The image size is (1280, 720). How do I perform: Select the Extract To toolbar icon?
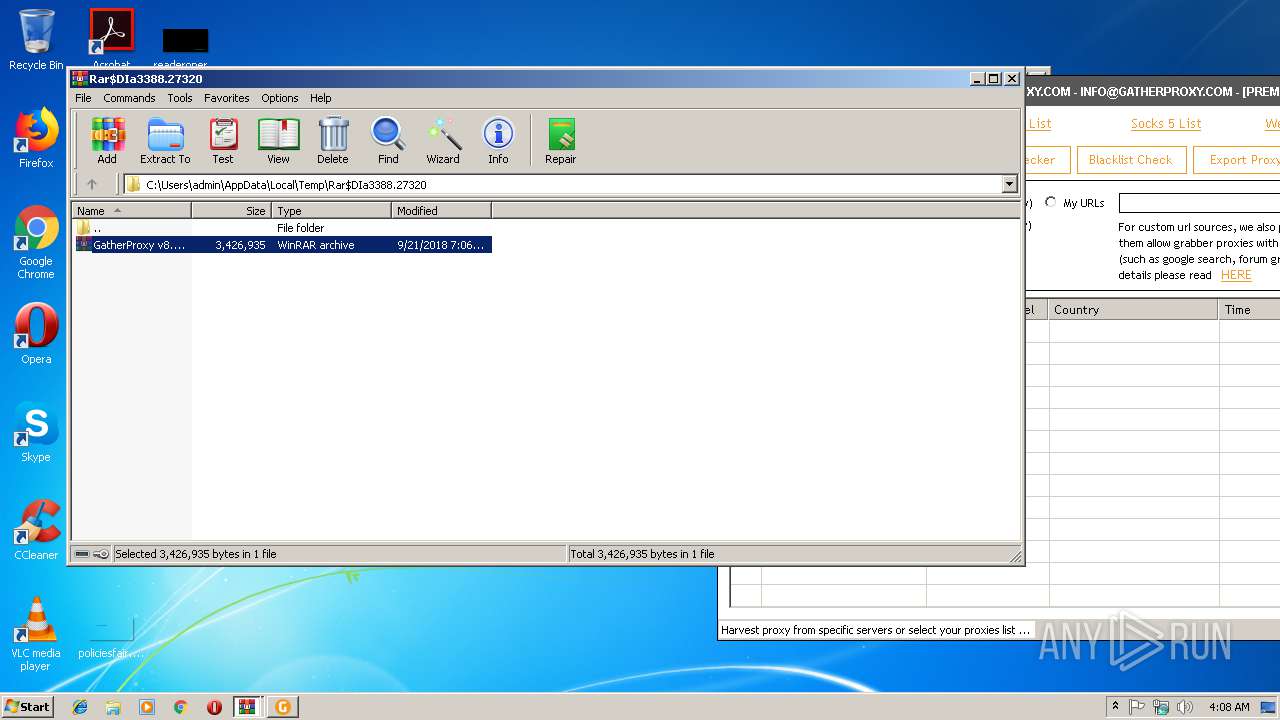click(165, 140)
